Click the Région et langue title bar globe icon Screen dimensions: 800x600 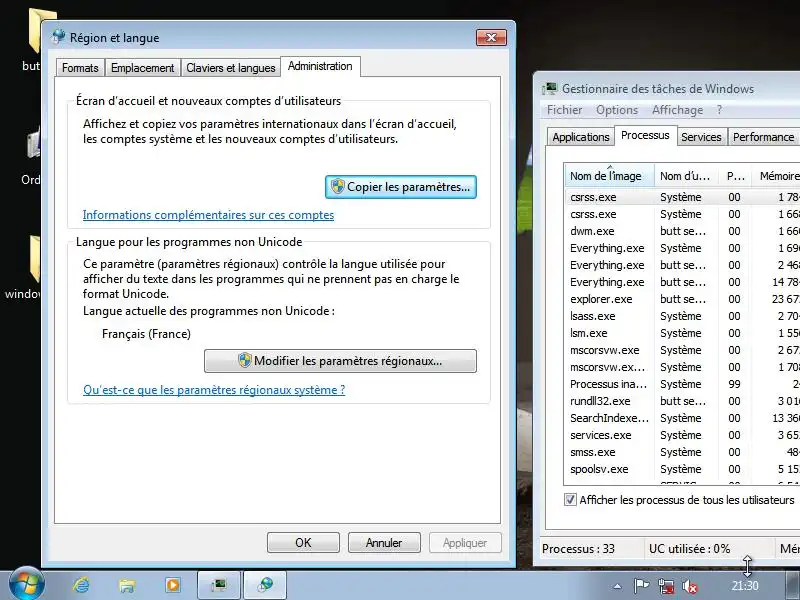(58, 37)
